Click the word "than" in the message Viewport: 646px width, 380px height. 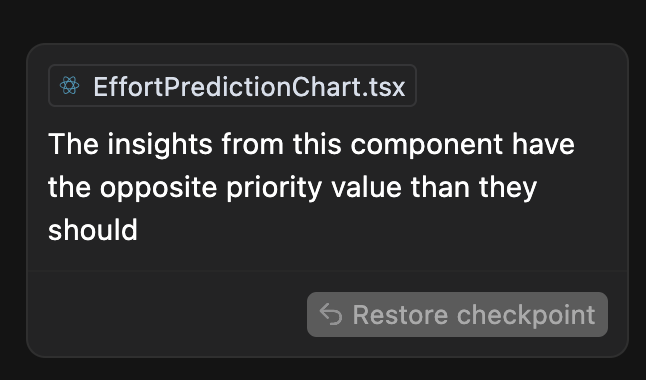(440, 187)
